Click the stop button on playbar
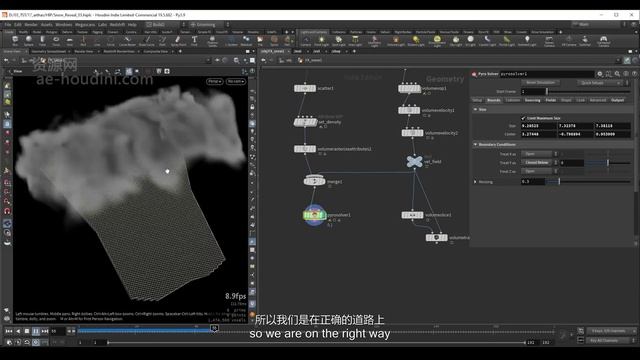The image size is (640, 360). (x=27, y=331)
